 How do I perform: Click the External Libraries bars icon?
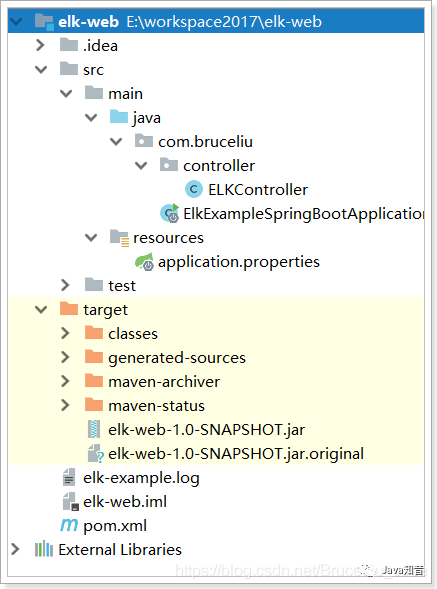point(44,549)
